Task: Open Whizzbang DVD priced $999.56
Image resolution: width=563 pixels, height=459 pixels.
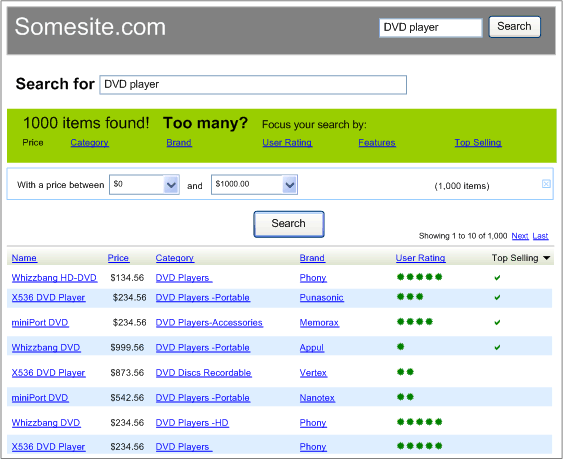Action: point(46,348)
